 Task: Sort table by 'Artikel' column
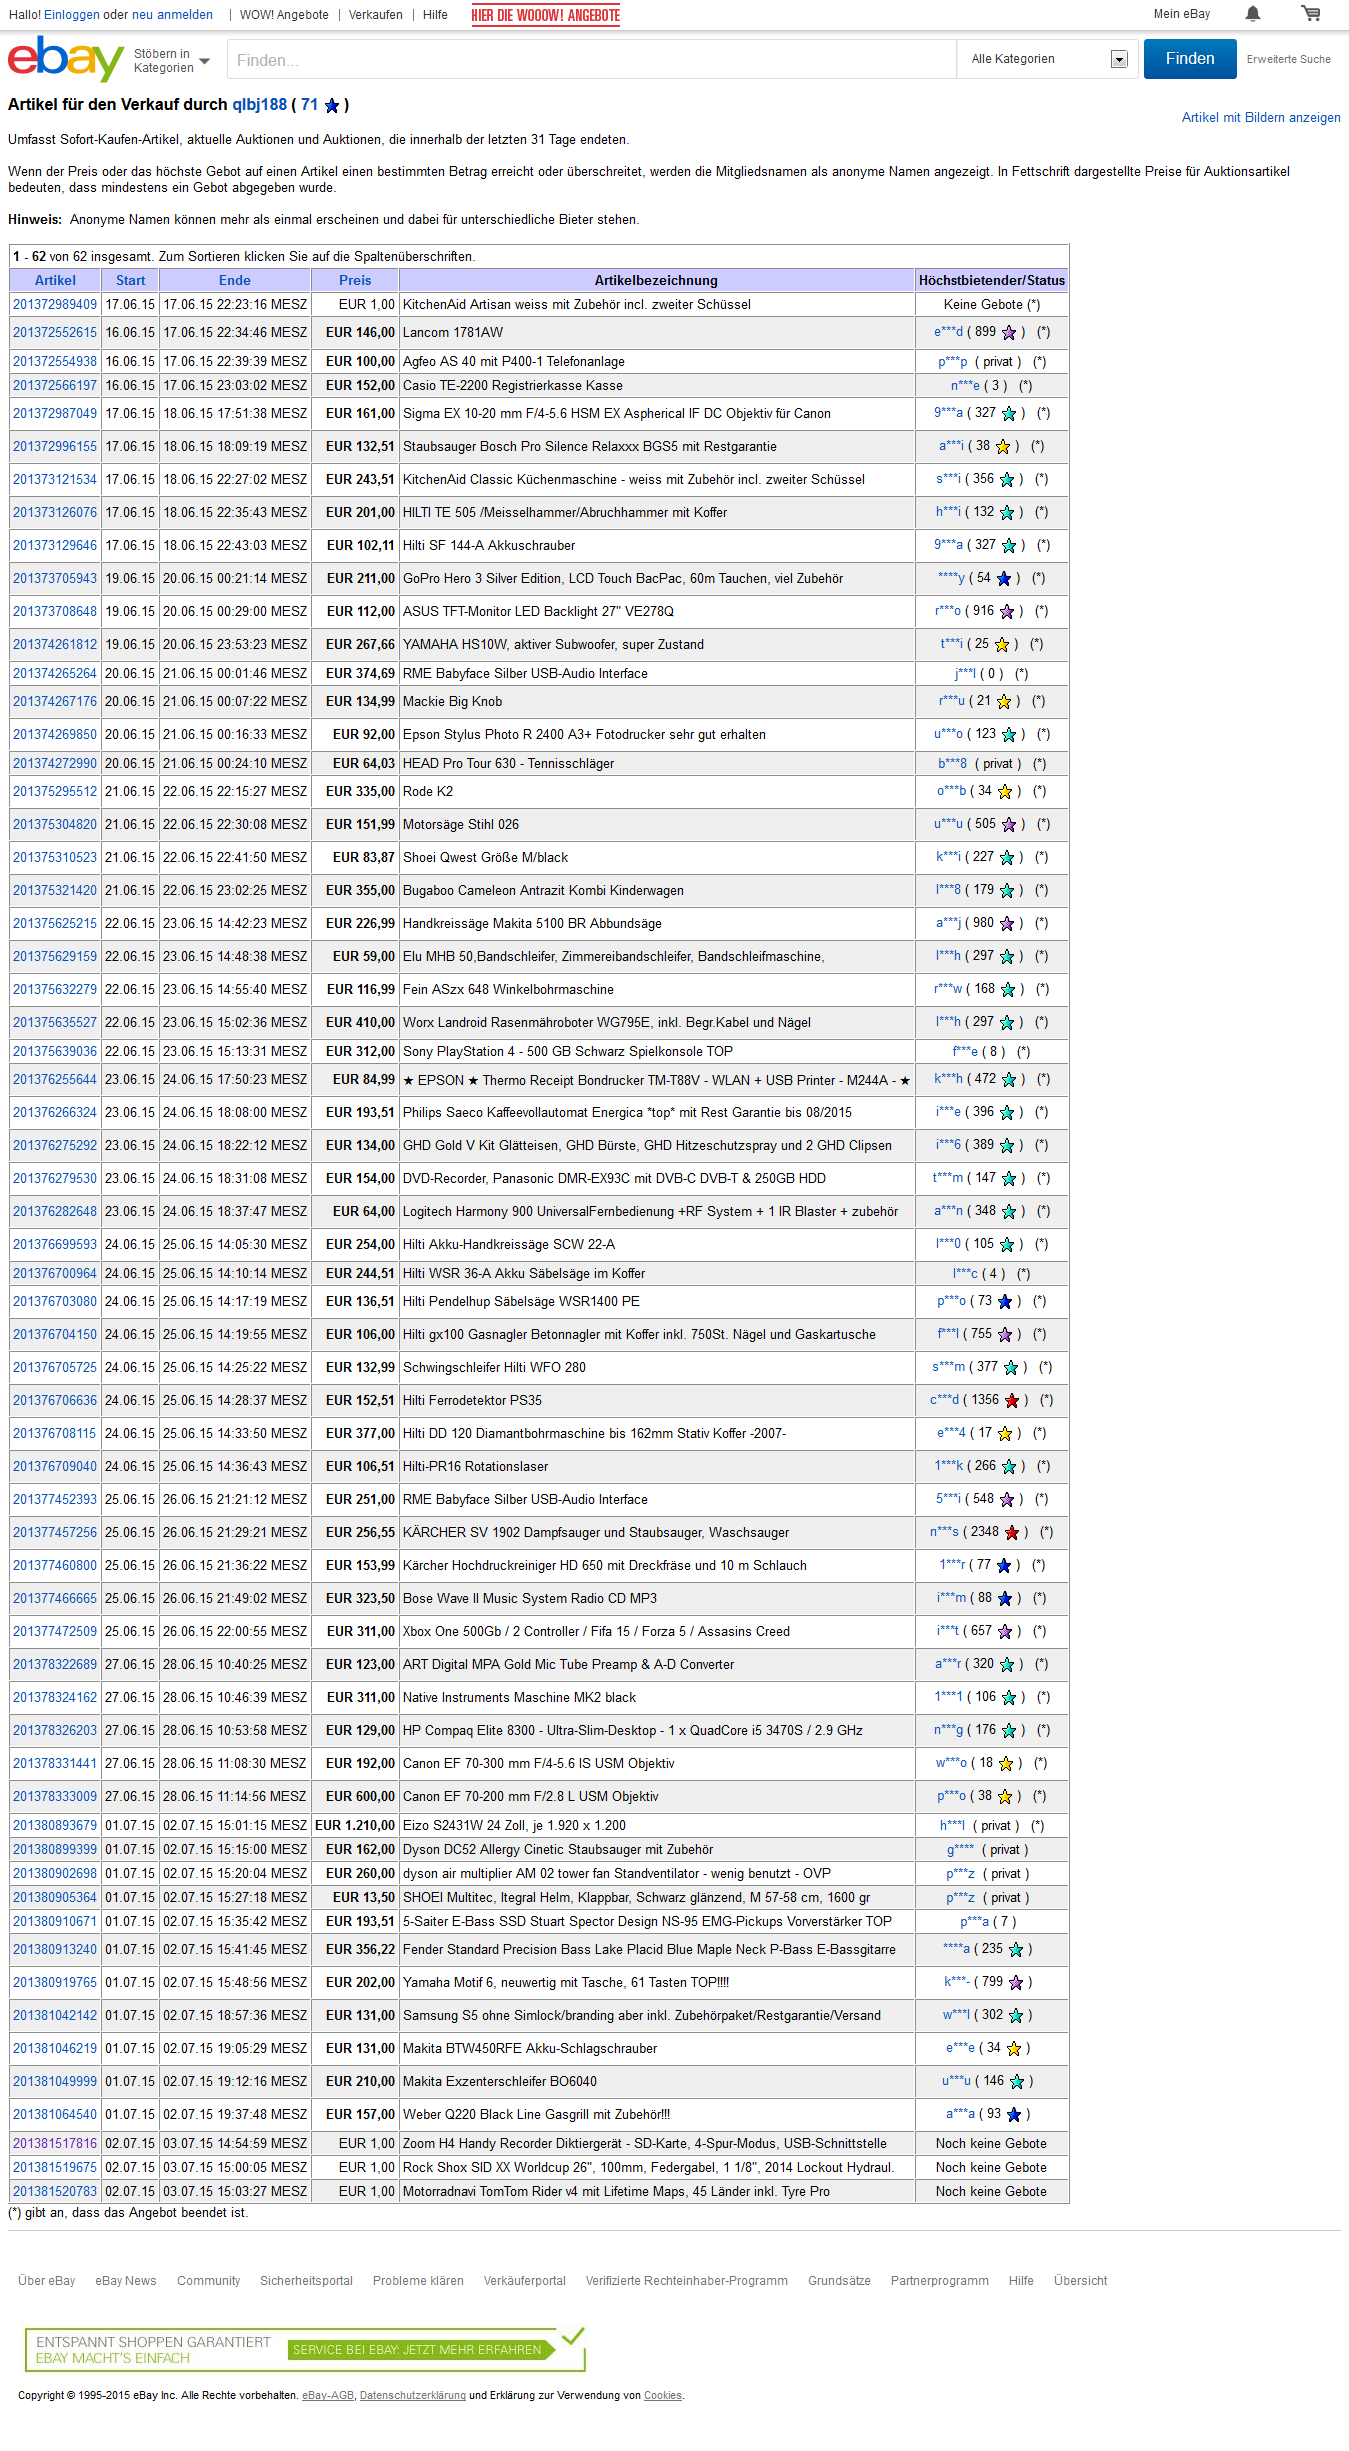[x=55, y=281]
